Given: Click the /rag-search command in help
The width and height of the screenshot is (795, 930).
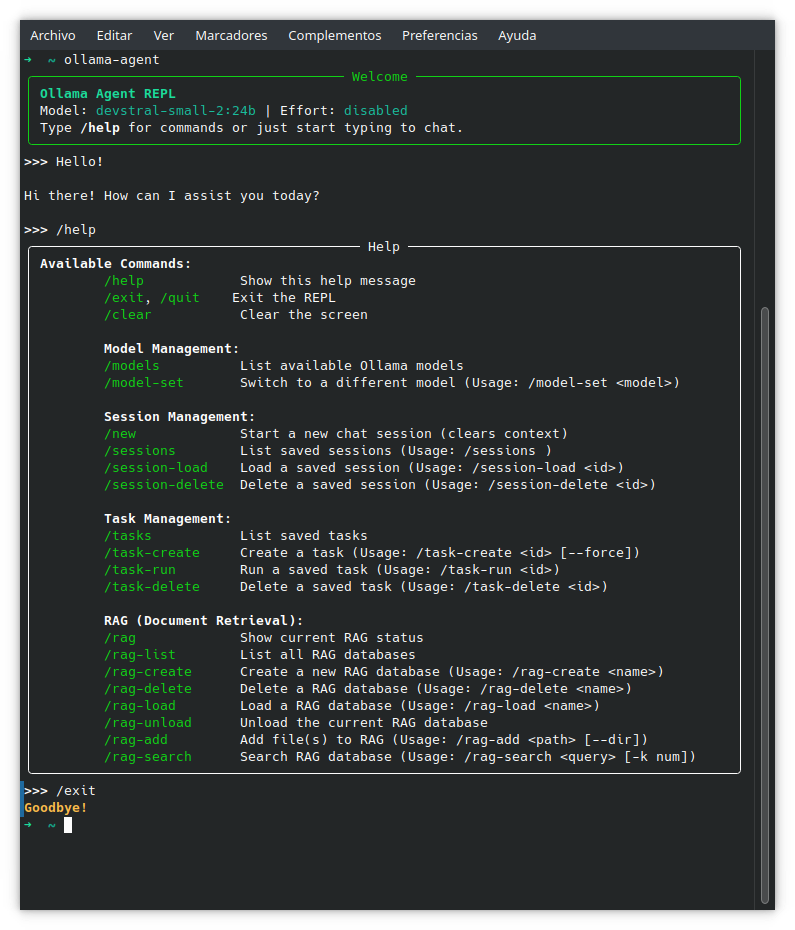Looking at the screenshot, I should 148,757.
